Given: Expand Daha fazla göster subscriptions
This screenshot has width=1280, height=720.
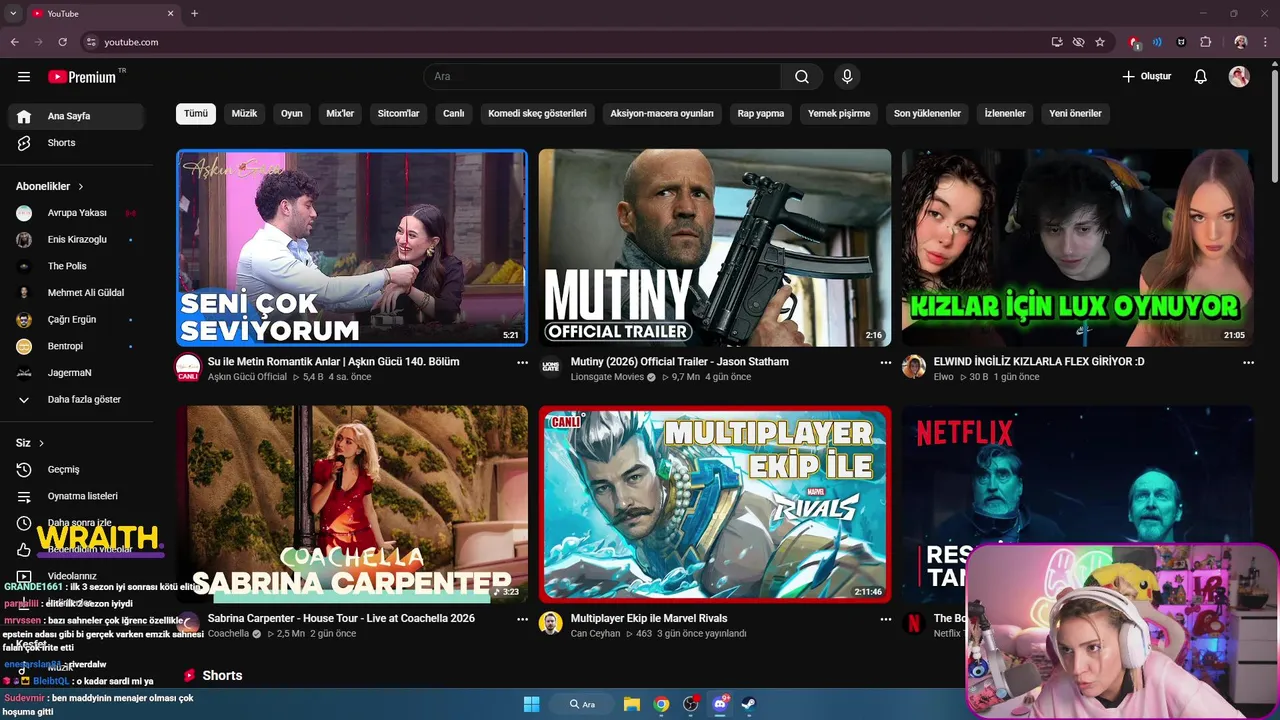Looking at the screenshot, I should (76, 400).
